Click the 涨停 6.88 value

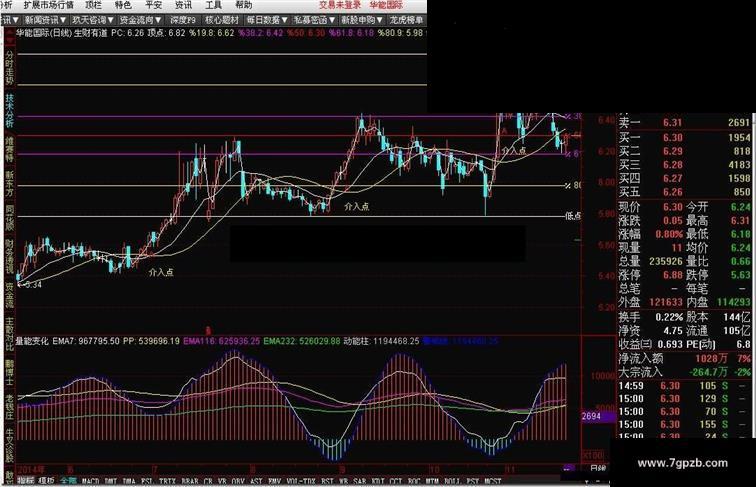(672, 275)
